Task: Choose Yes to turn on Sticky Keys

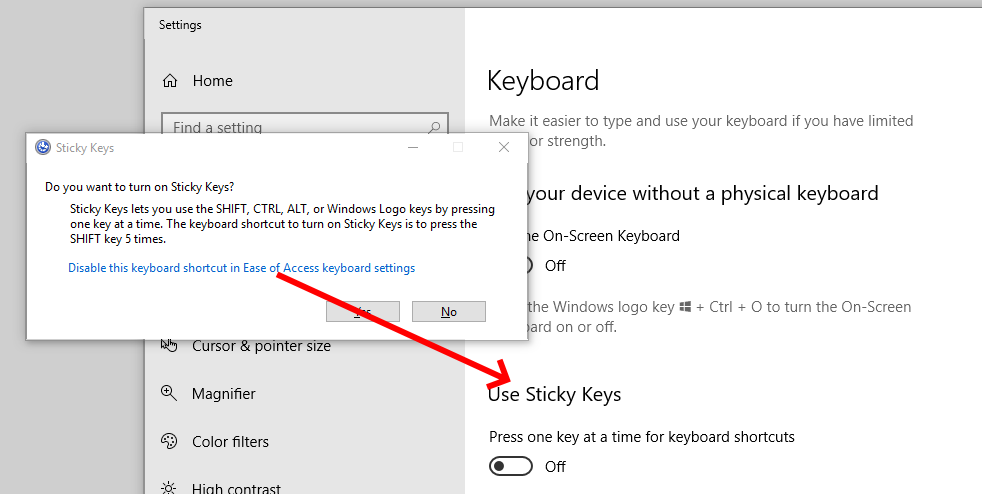Action: tap(363, 311)
